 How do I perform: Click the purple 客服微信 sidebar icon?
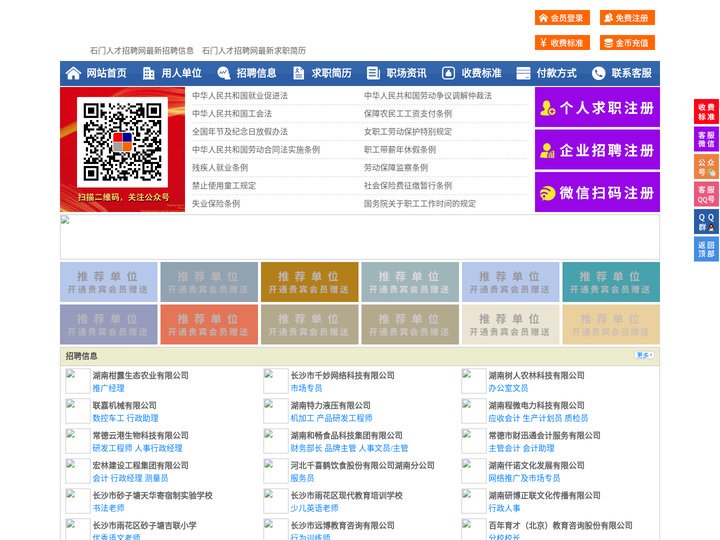pyautogui.click(x=706, y=139)
